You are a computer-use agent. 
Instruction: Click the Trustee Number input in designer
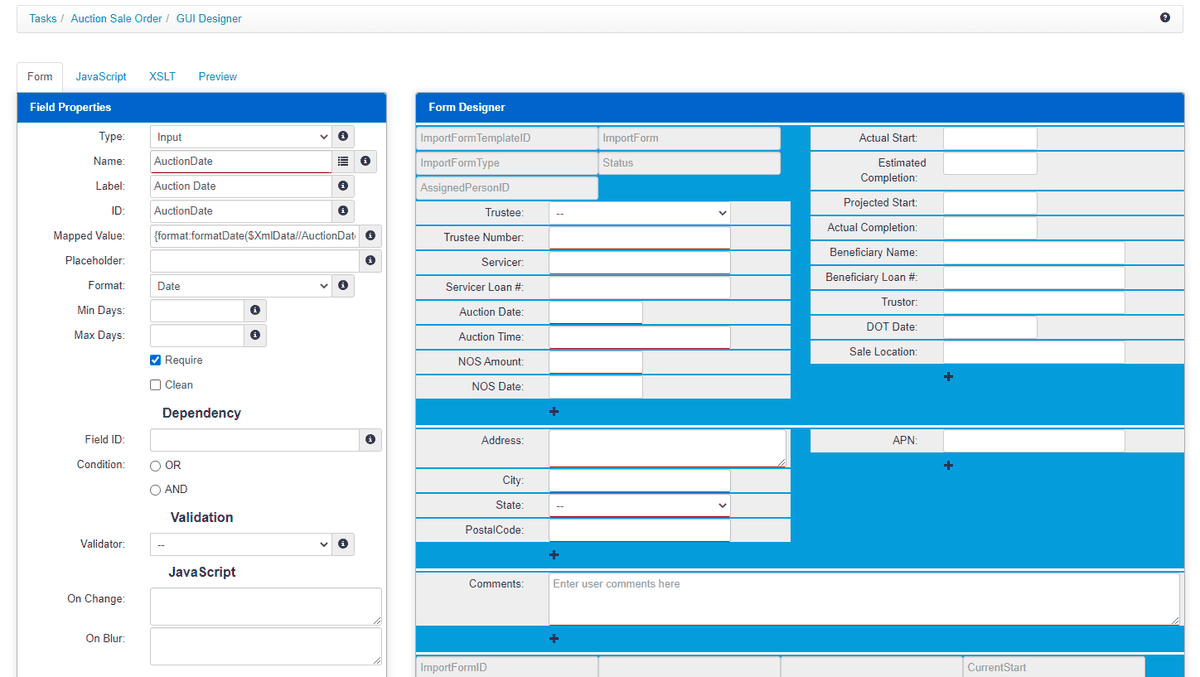click(640, 238)
